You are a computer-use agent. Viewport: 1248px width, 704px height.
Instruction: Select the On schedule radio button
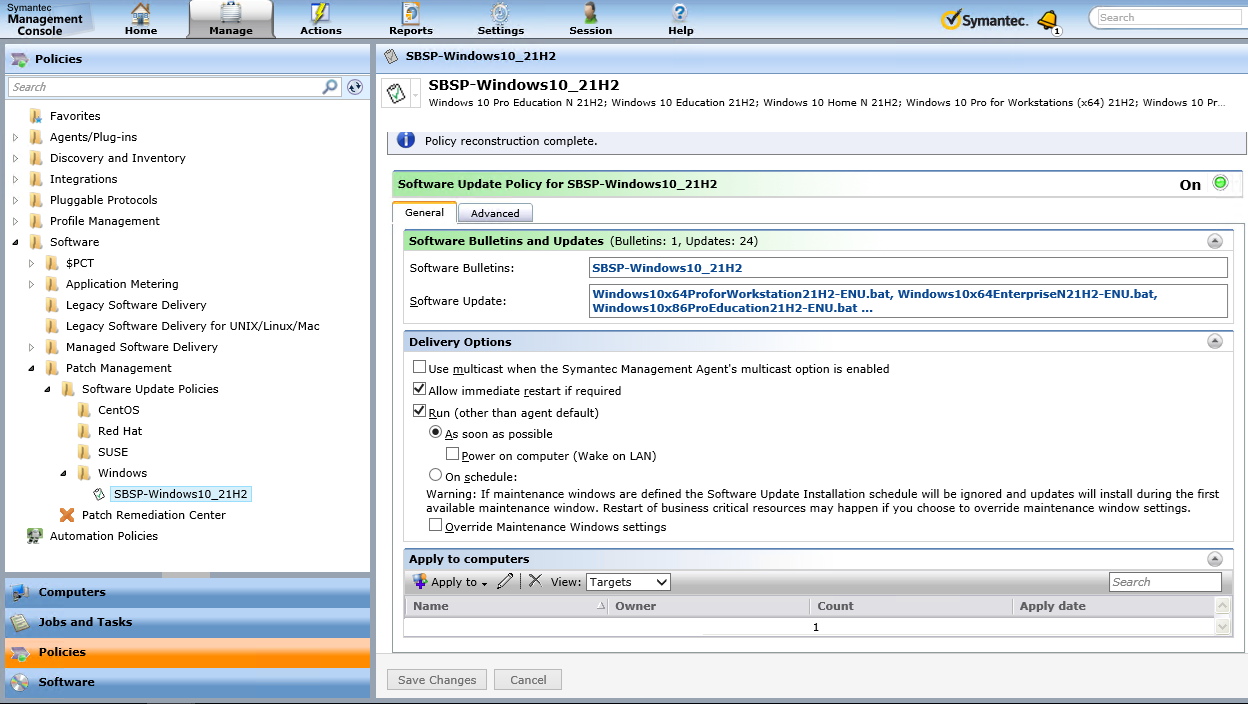pos(436,476)
